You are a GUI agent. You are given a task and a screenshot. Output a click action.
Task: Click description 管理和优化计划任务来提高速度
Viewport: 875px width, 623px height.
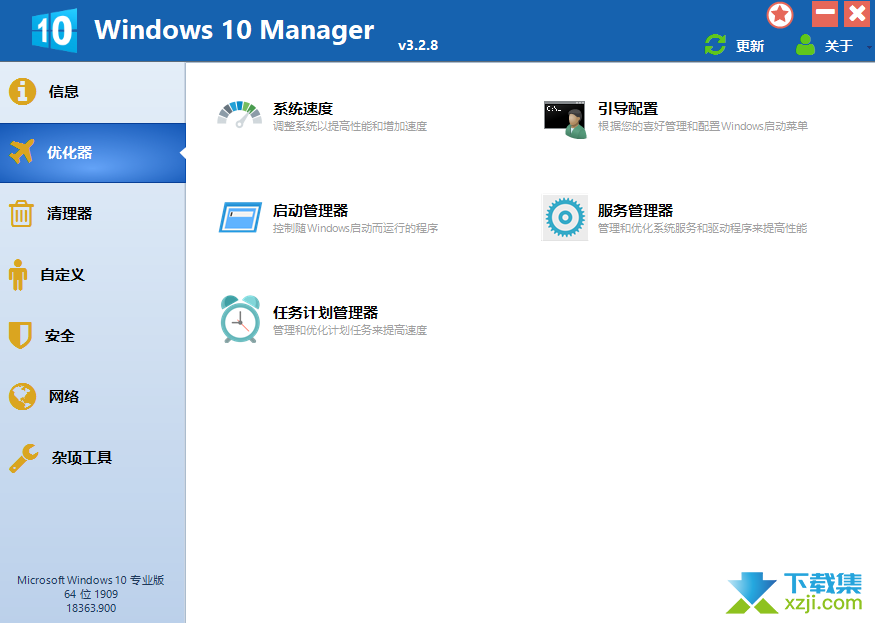click(350, 330)
